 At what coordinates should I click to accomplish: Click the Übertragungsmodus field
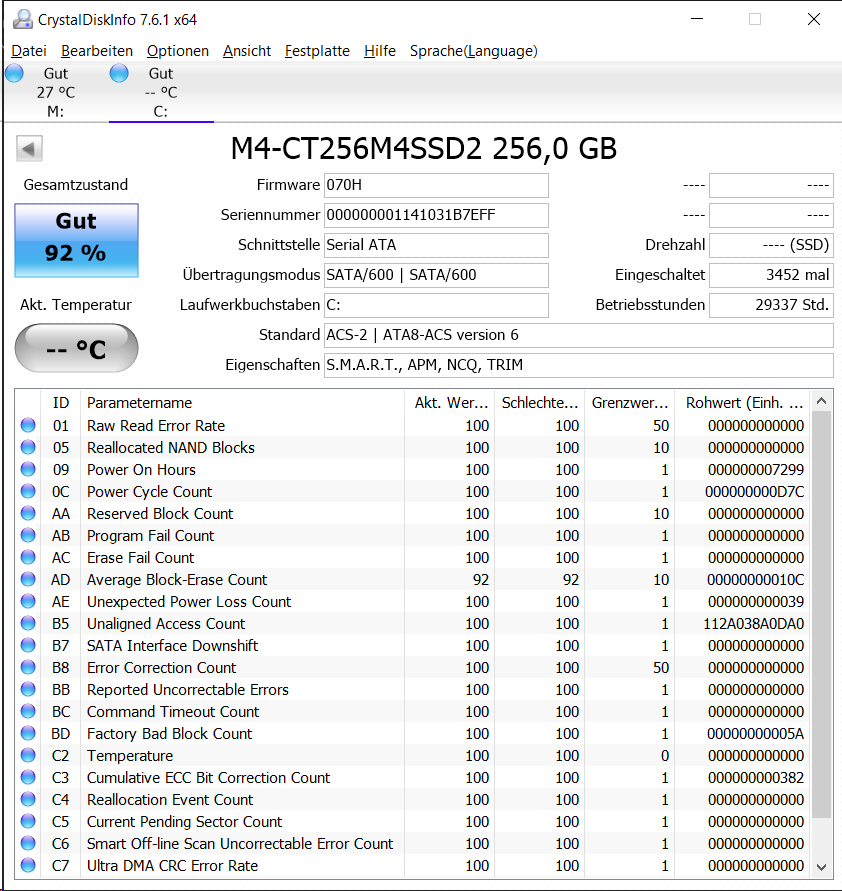[436, 275]
